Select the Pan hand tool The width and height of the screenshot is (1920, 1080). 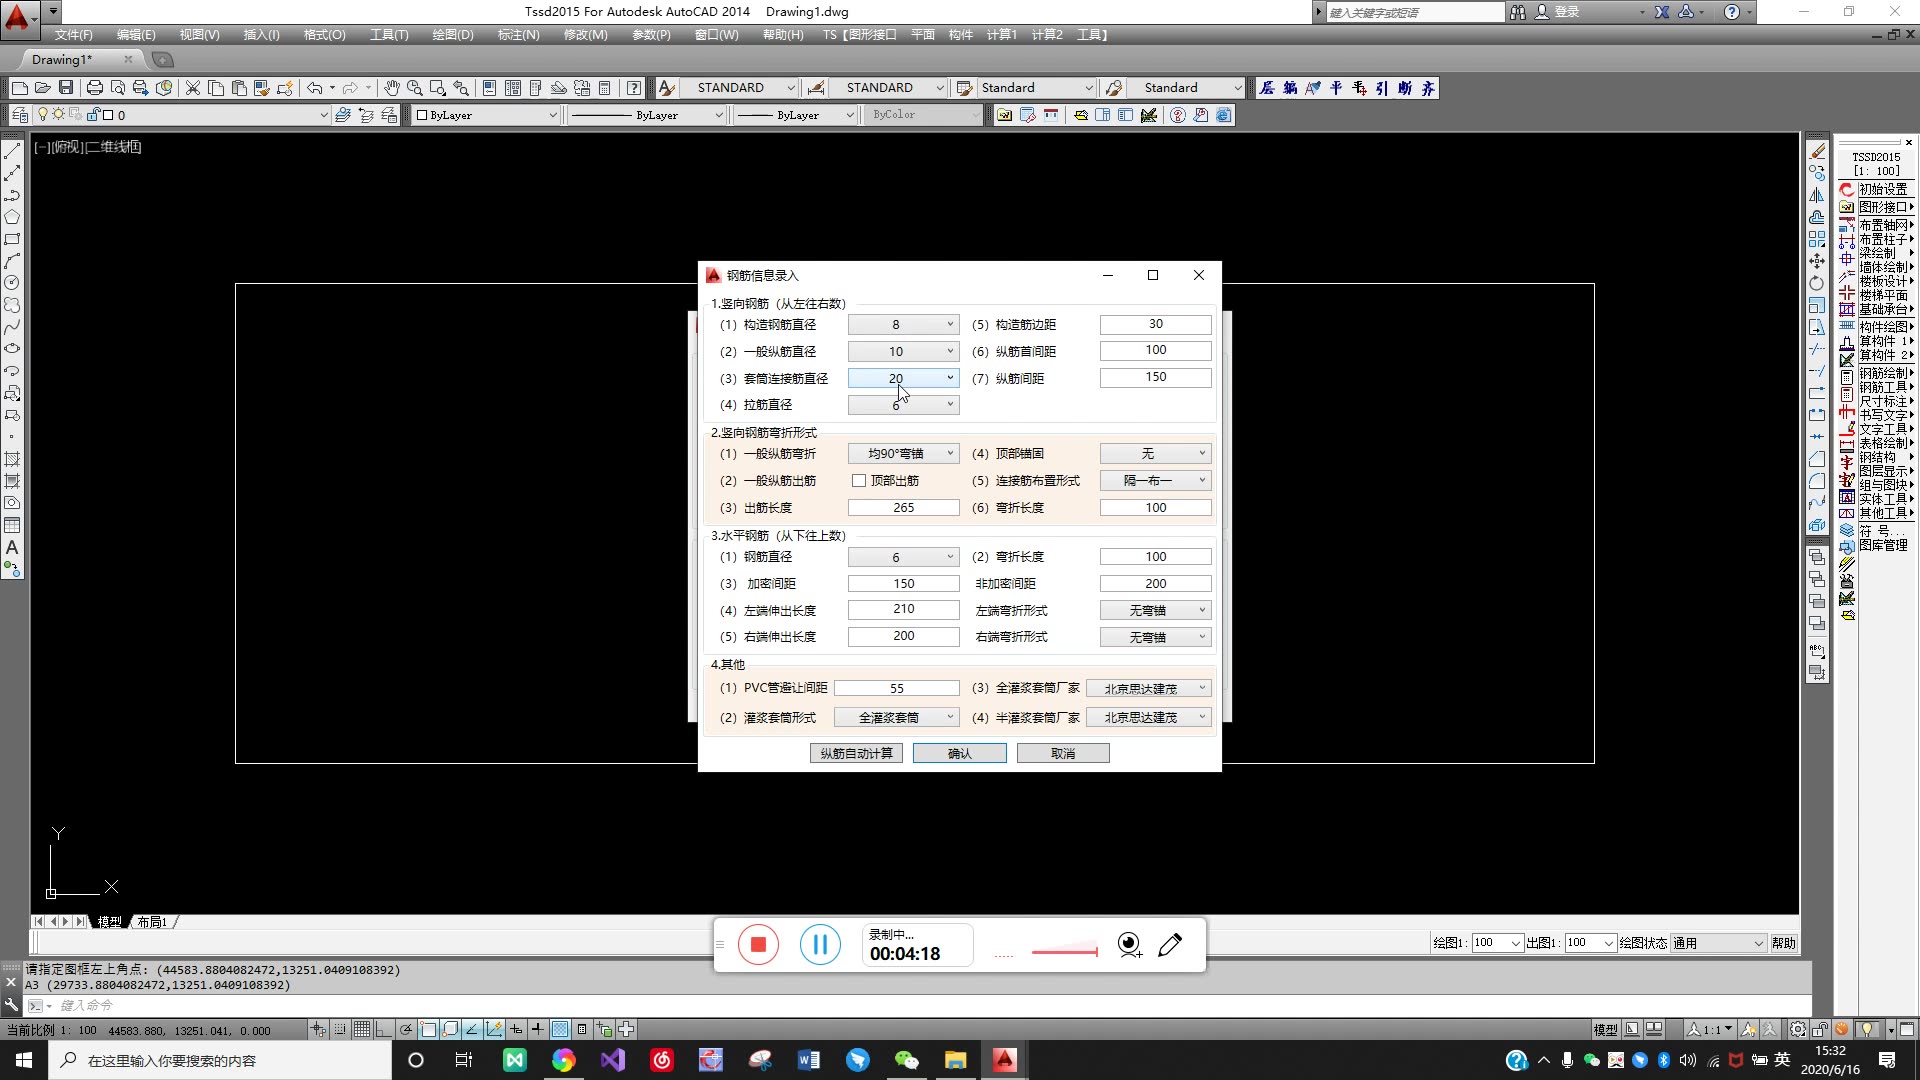tap(392, 88)
